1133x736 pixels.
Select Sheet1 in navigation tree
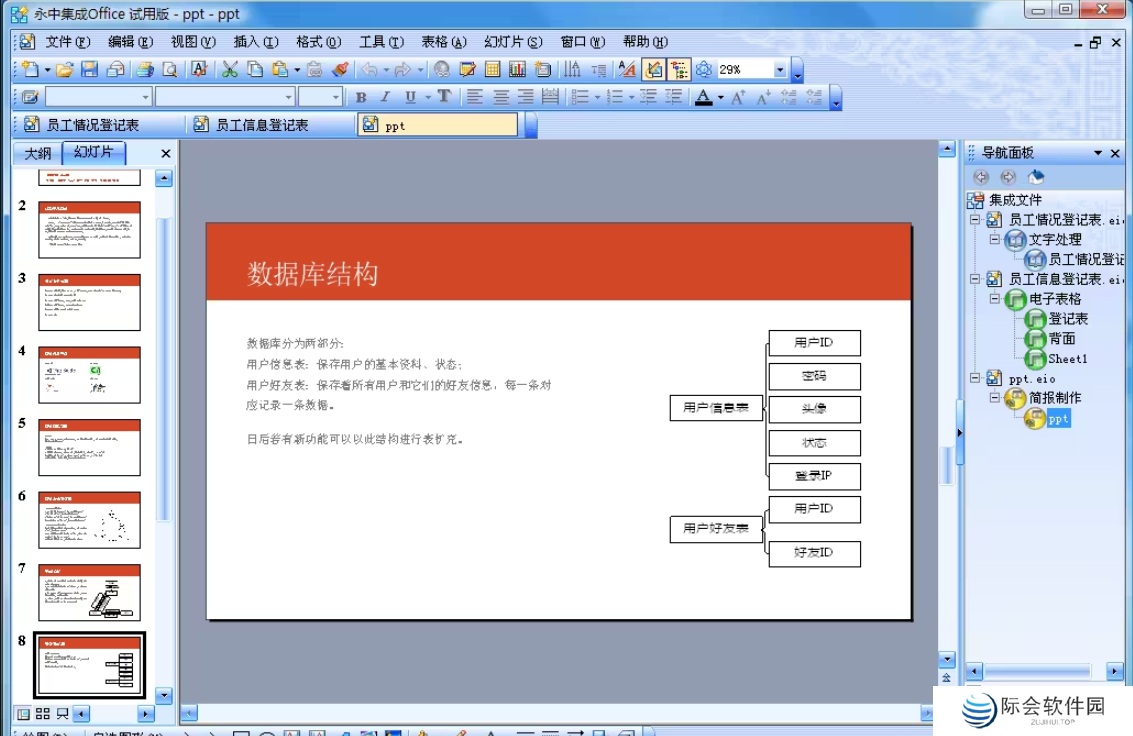[1067, 358]
